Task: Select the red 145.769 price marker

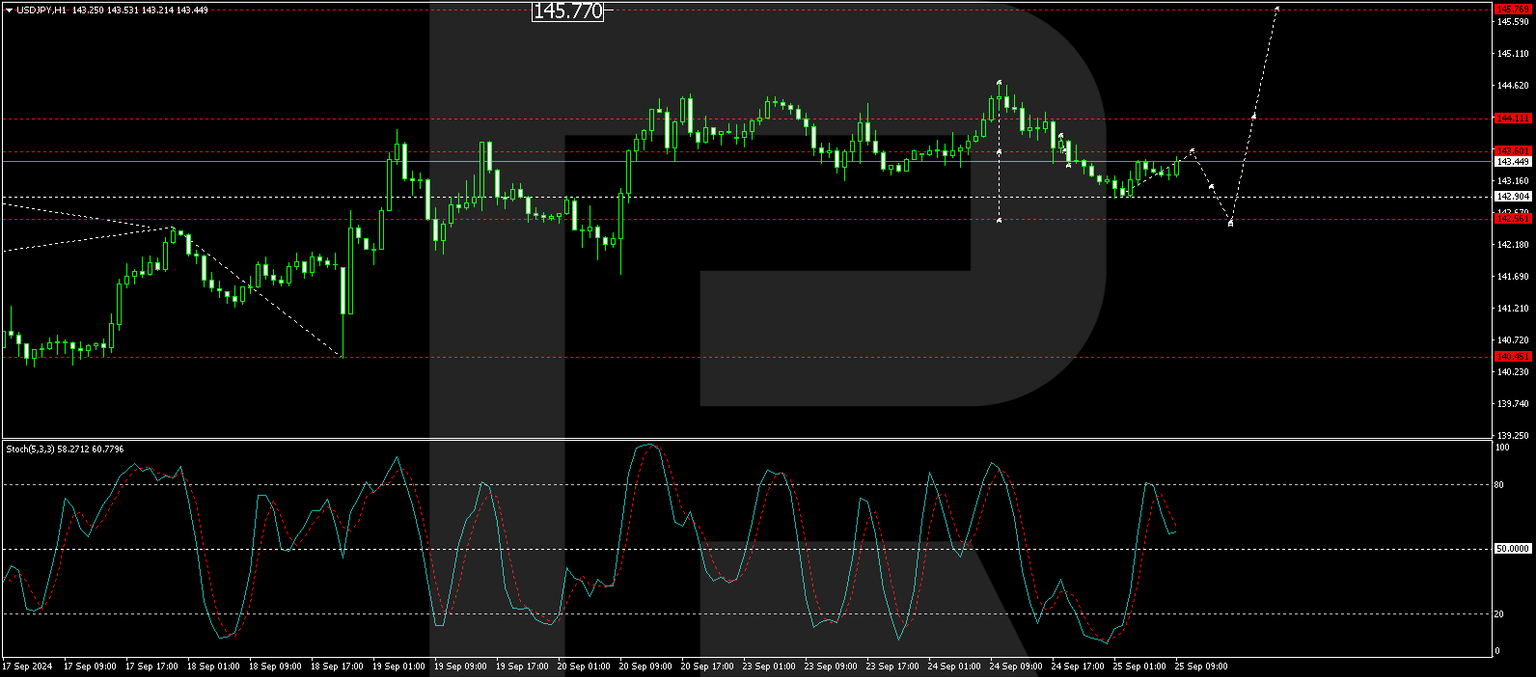Action: coord(1512,10)
